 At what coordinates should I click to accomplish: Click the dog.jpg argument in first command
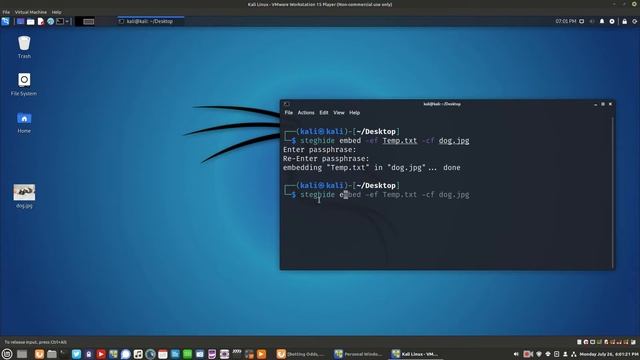pyautogui.click(x=454, y=141)
